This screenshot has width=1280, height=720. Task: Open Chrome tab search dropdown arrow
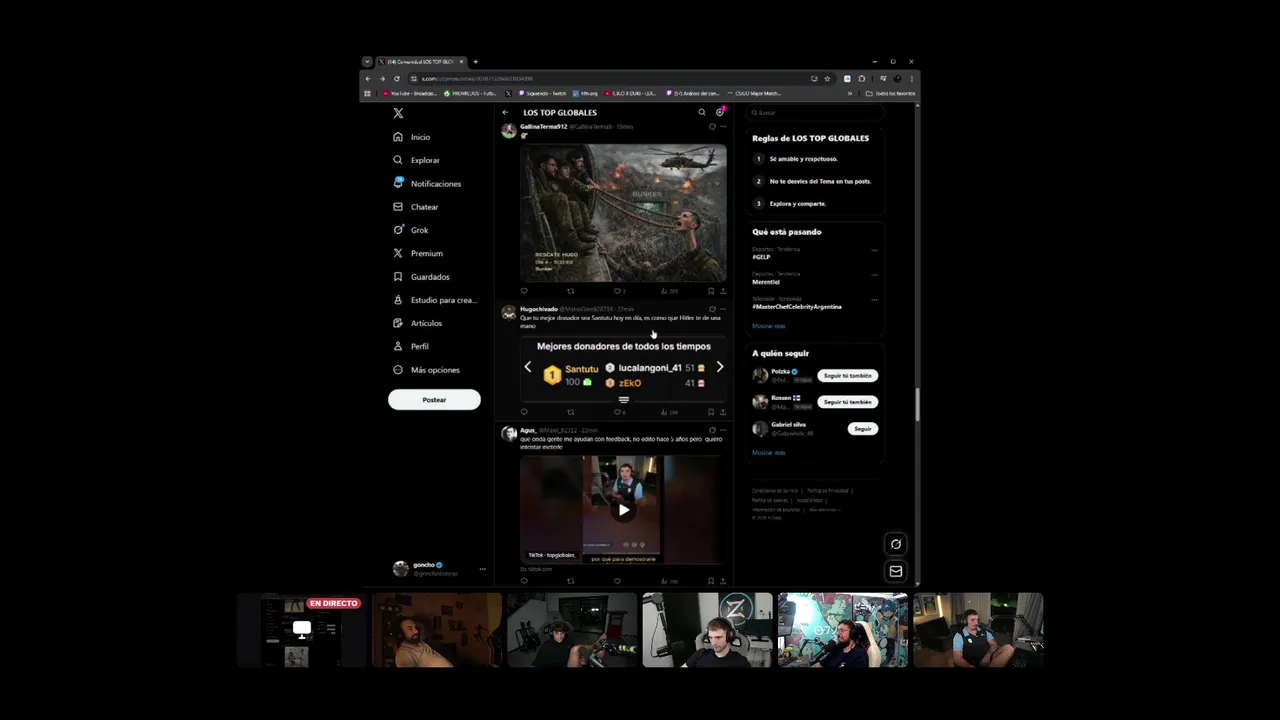(367, 62)
